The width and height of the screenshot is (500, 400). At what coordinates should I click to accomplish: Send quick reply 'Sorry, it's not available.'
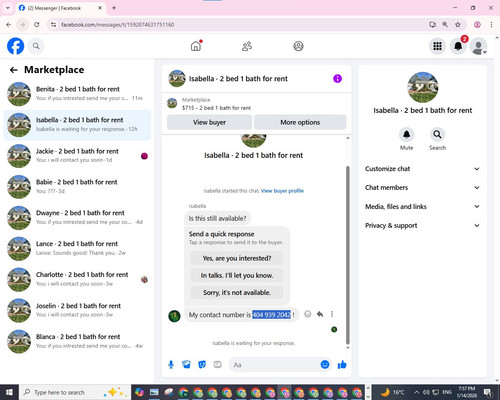click(x=237, y=293)
